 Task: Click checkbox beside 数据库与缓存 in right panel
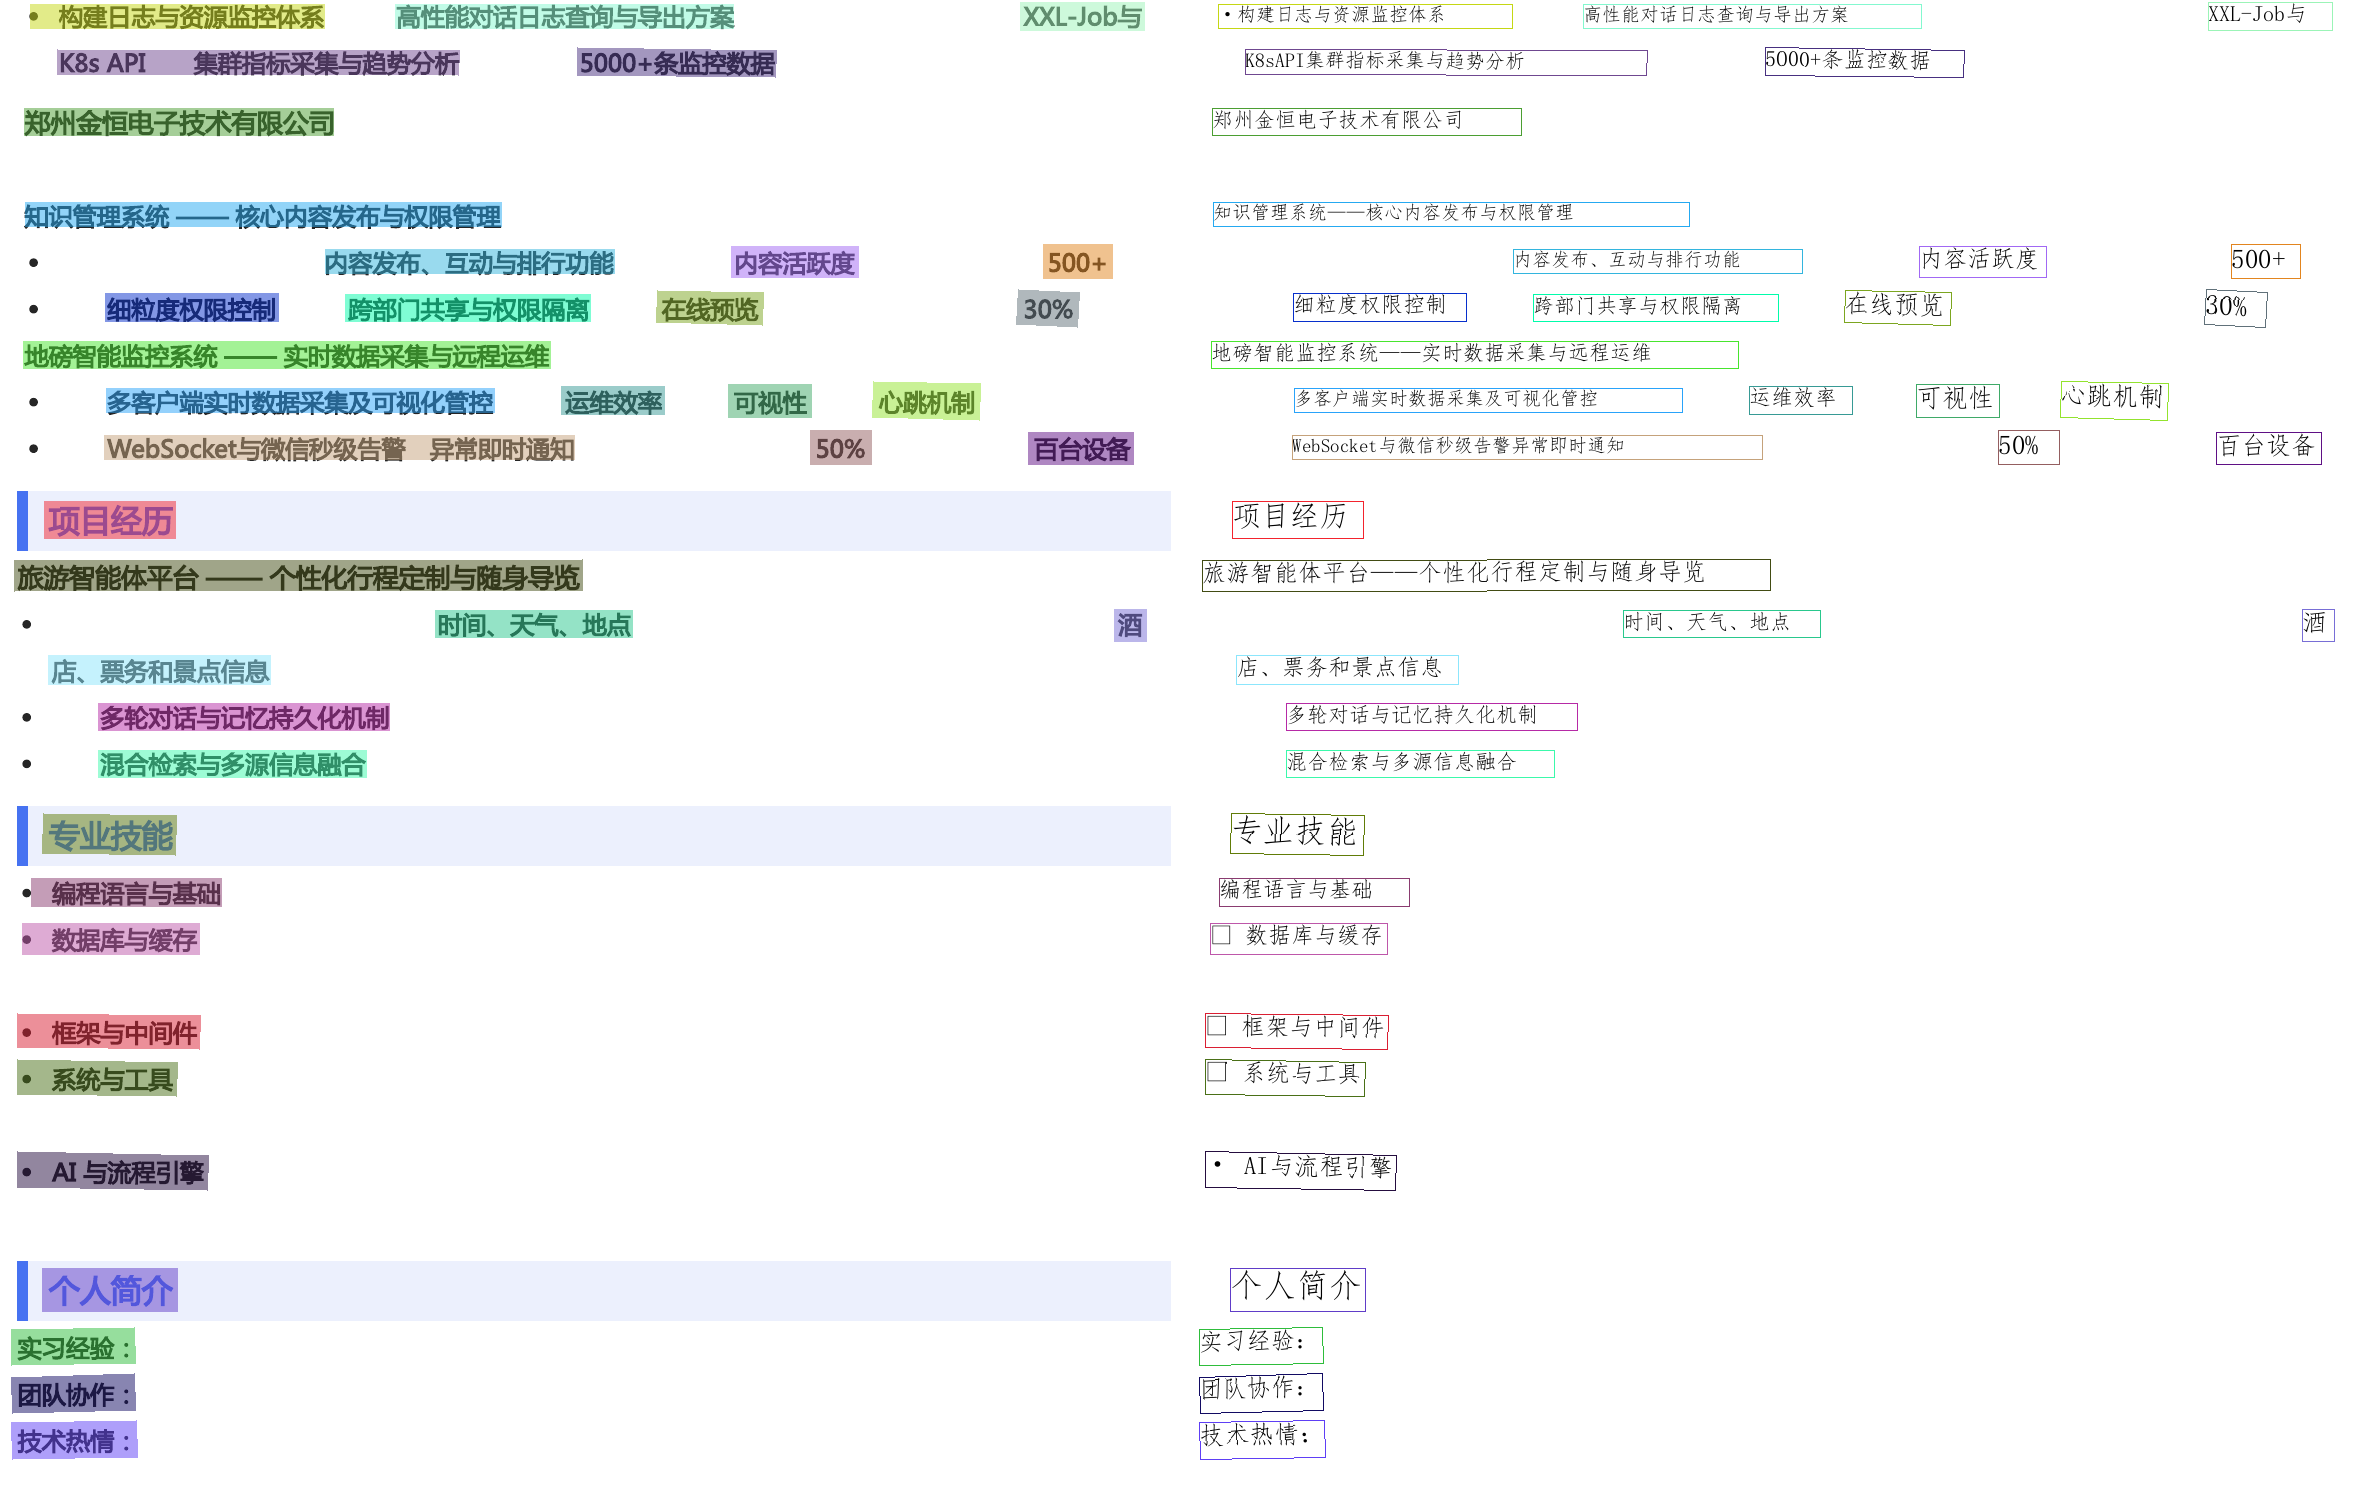coord(1221,935)
